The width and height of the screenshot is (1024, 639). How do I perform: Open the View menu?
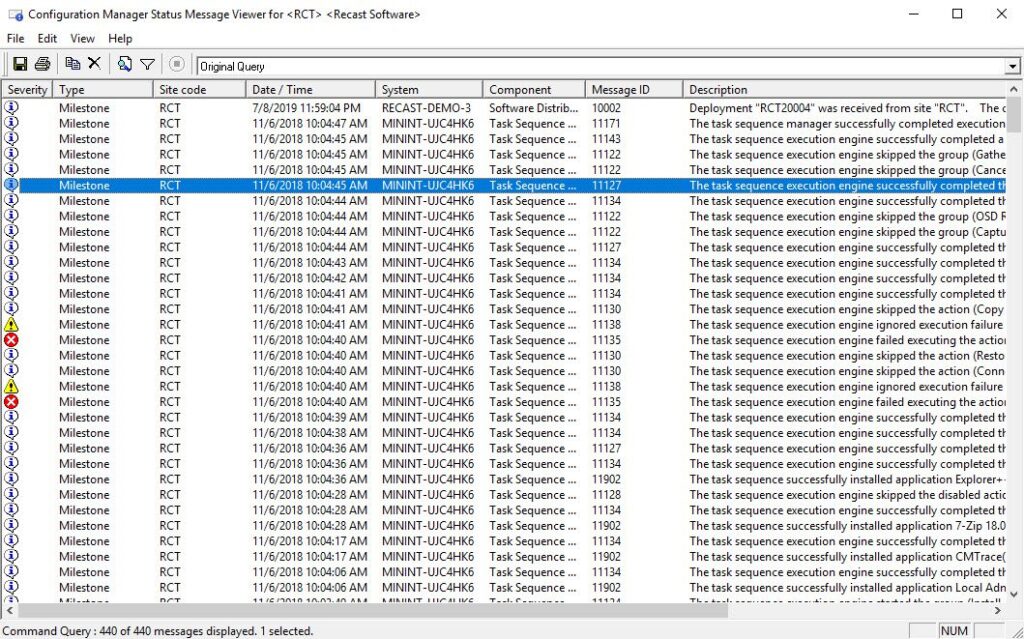(x=82, y=38)
